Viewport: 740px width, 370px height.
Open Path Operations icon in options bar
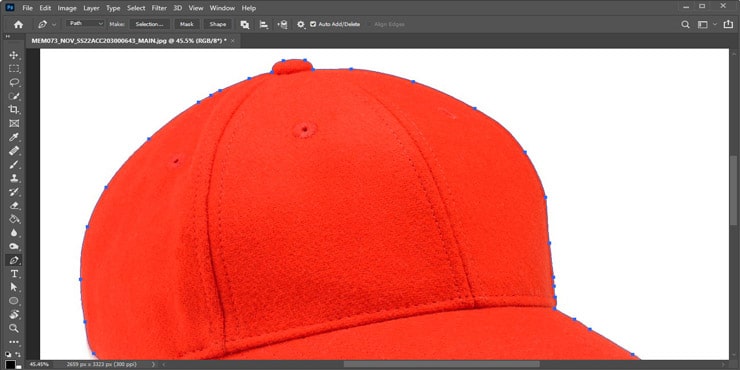pos(244,25)
